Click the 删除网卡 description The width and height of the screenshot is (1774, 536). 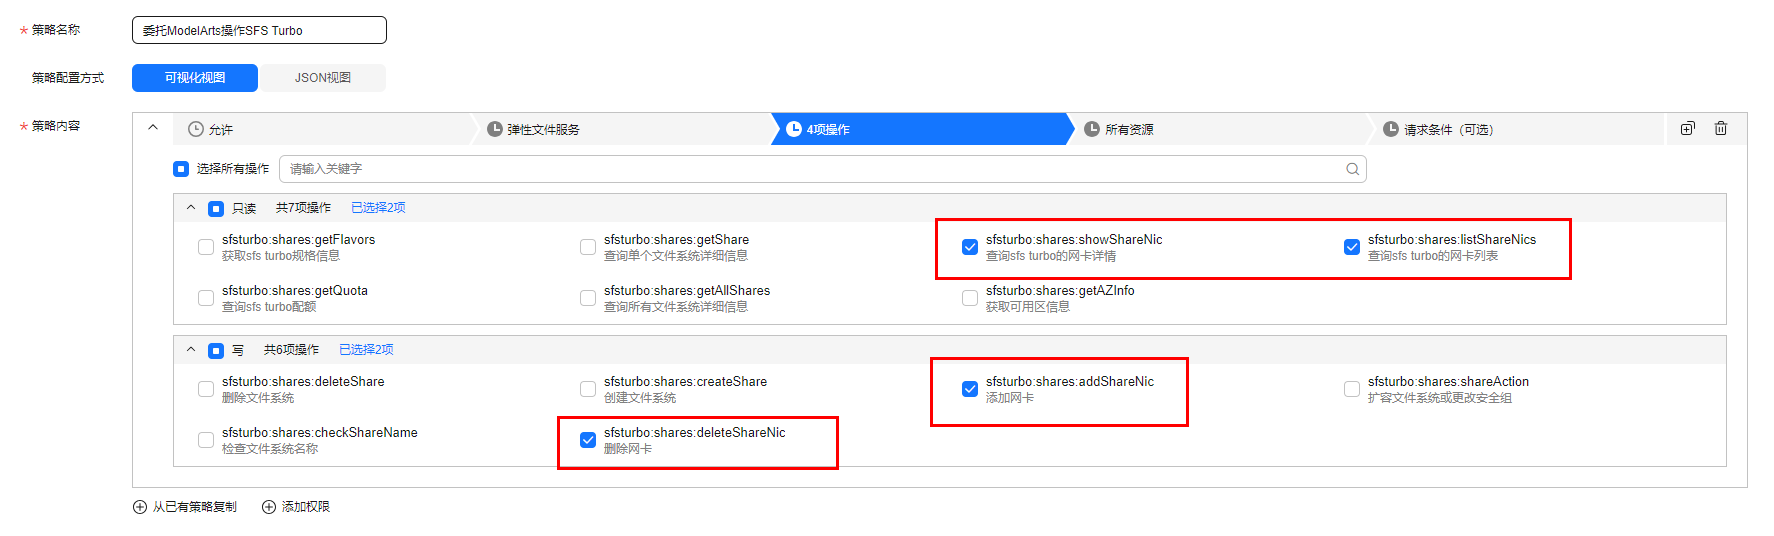click(628, 449)
